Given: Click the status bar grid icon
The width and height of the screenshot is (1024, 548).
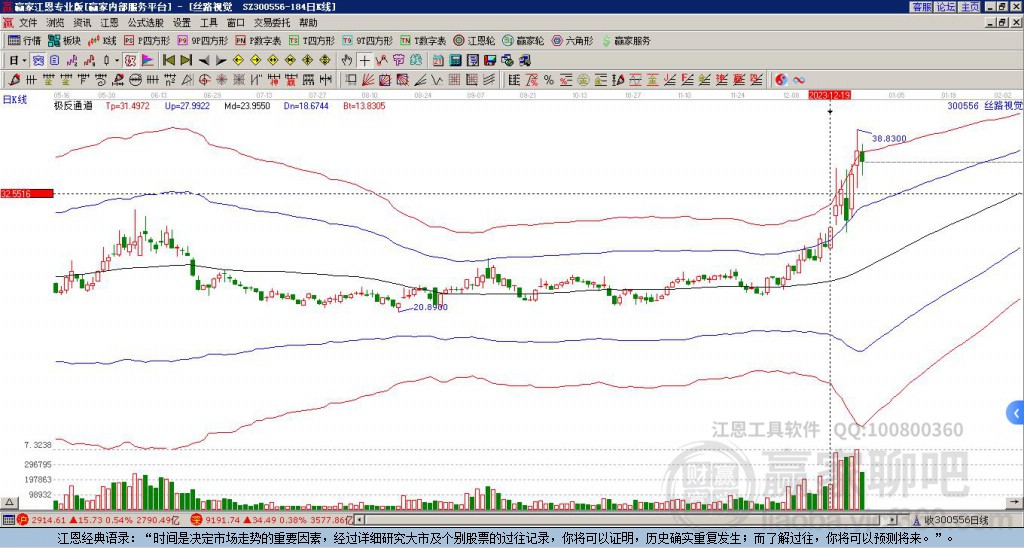Looking at the screenshot, I should click(x=8, y=520).
